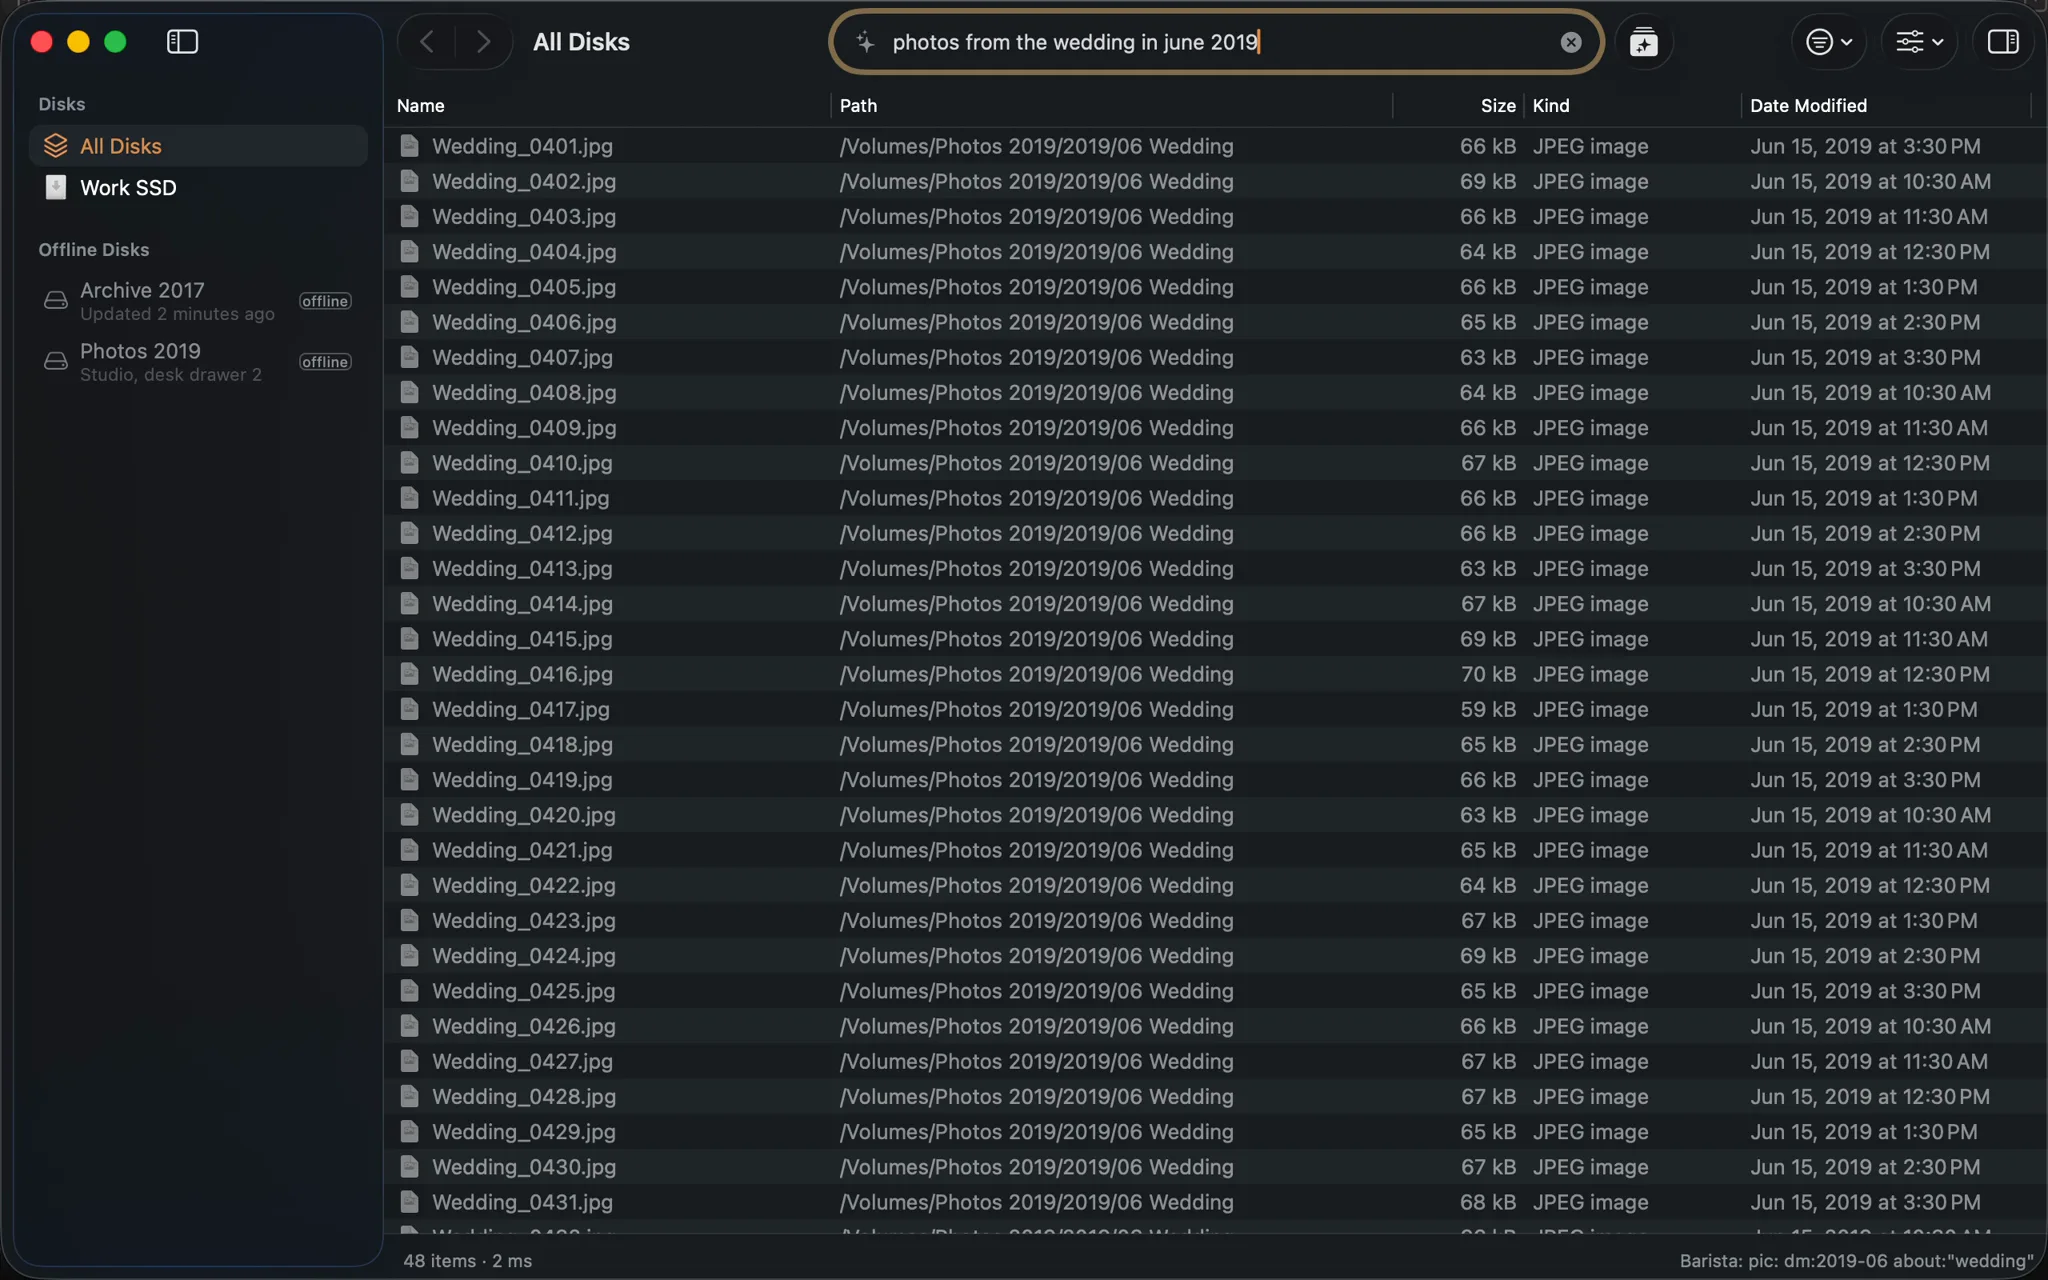The height and width of the screenshot is (1280, 2048).
Task: Click file icon of Wedding_0403.jpg
Action: tap(409, 217)
